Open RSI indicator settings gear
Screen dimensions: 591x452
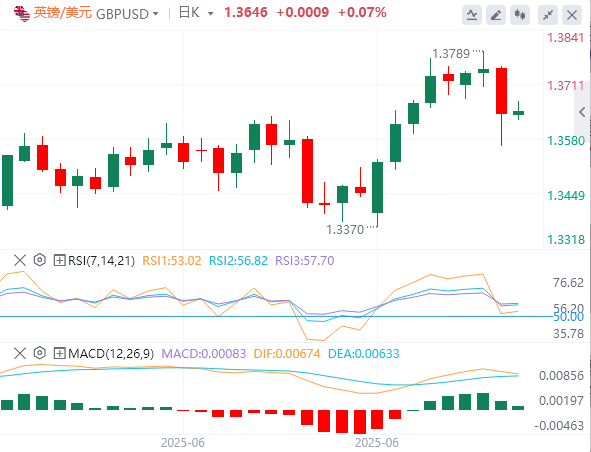click(x=40, y=260)
